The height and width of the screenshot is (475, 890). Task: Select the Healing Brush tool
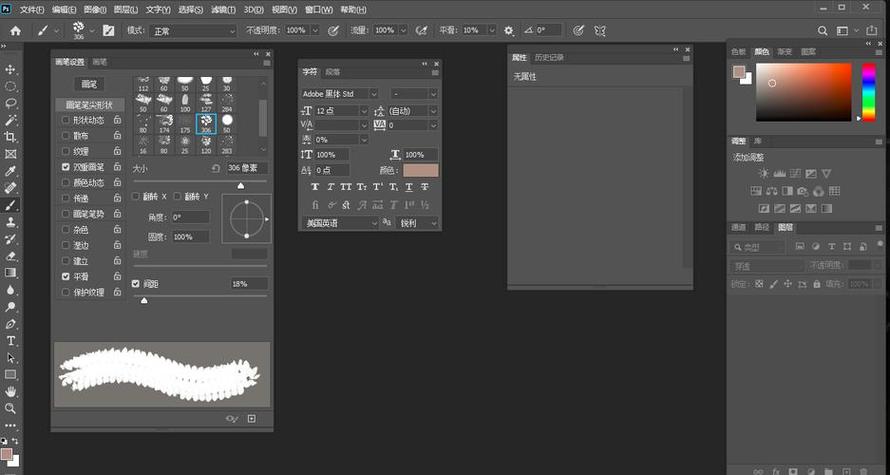[x=10, y=188]
